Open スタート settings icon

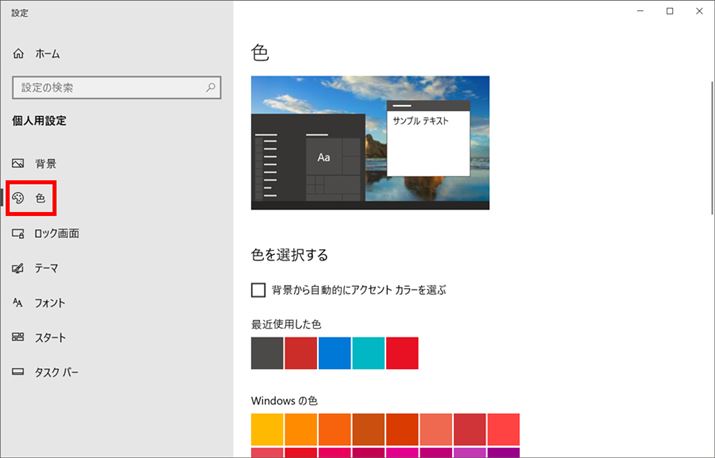point(18,338)
